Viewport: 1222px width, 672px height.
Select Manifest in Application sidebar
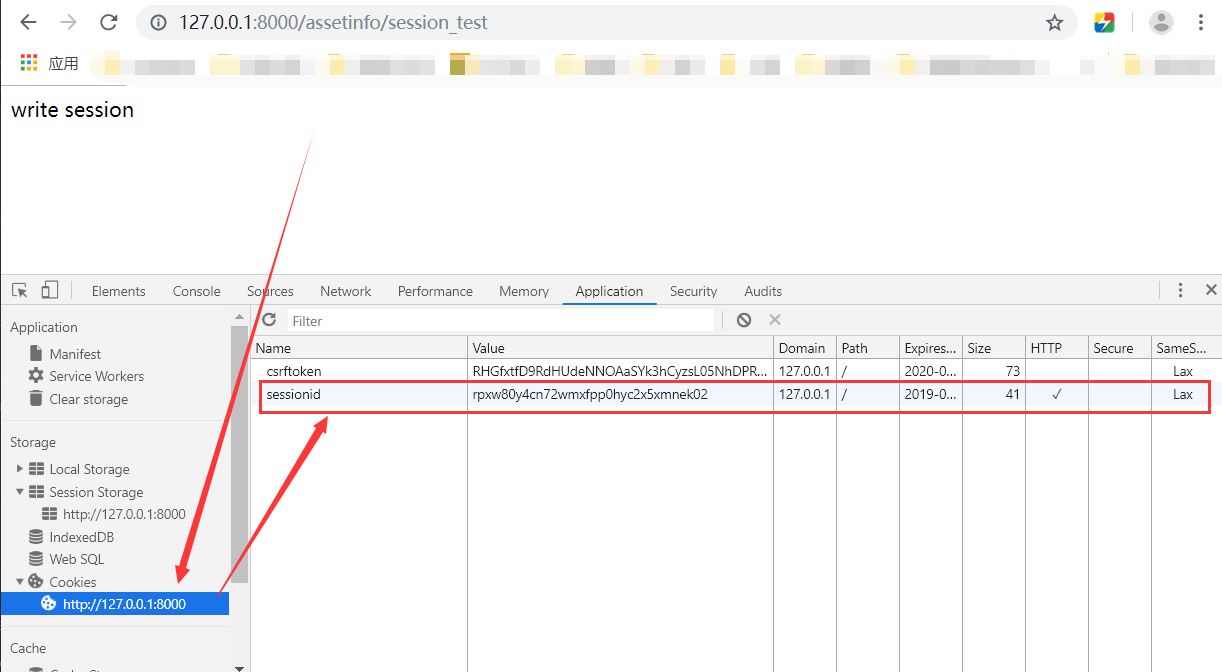[x=75, y=354]
